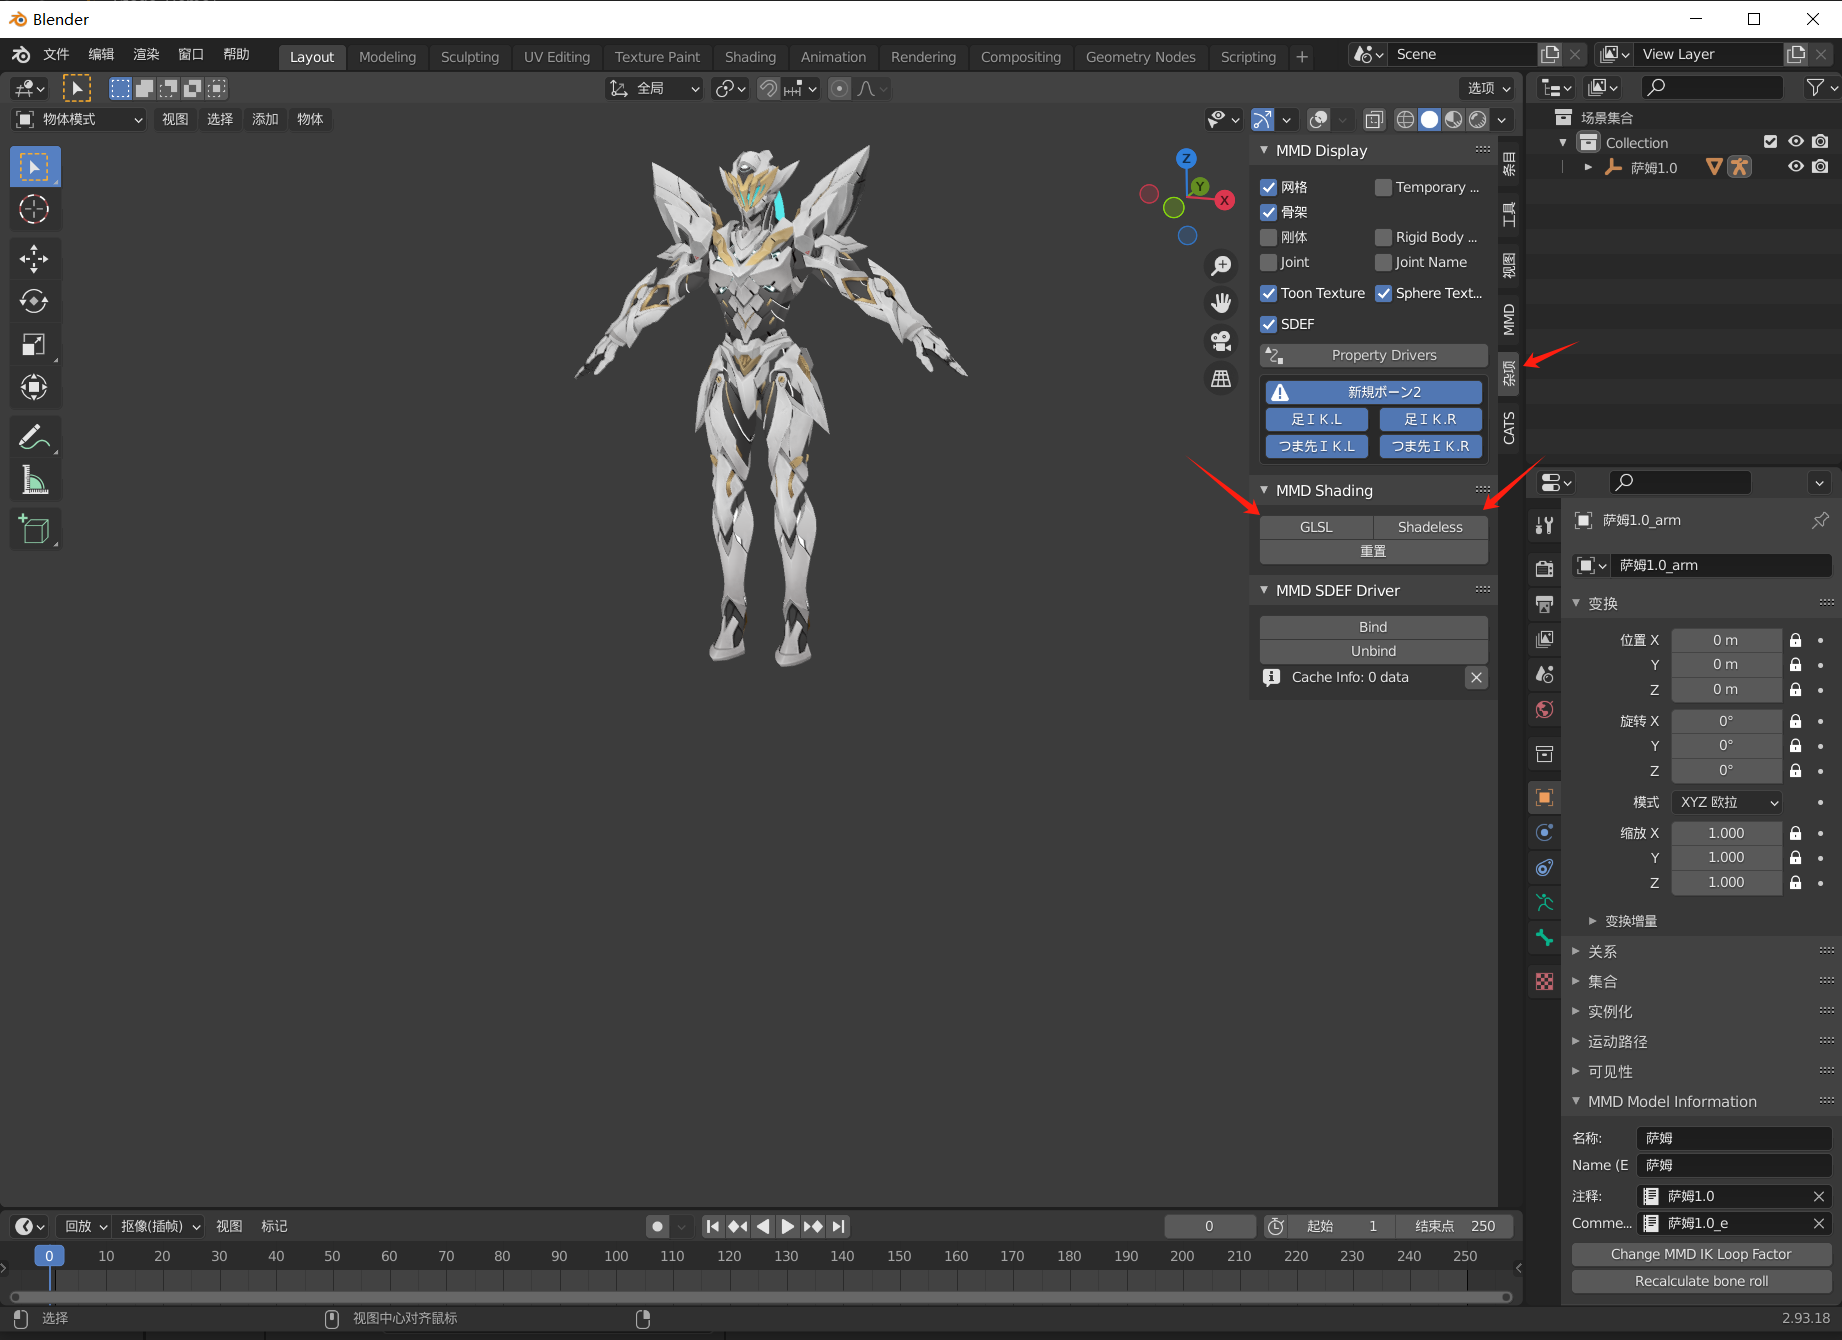Open the View Layer properties tab
Screen dimensions: 1842x1340
[x=1545, y=639]
